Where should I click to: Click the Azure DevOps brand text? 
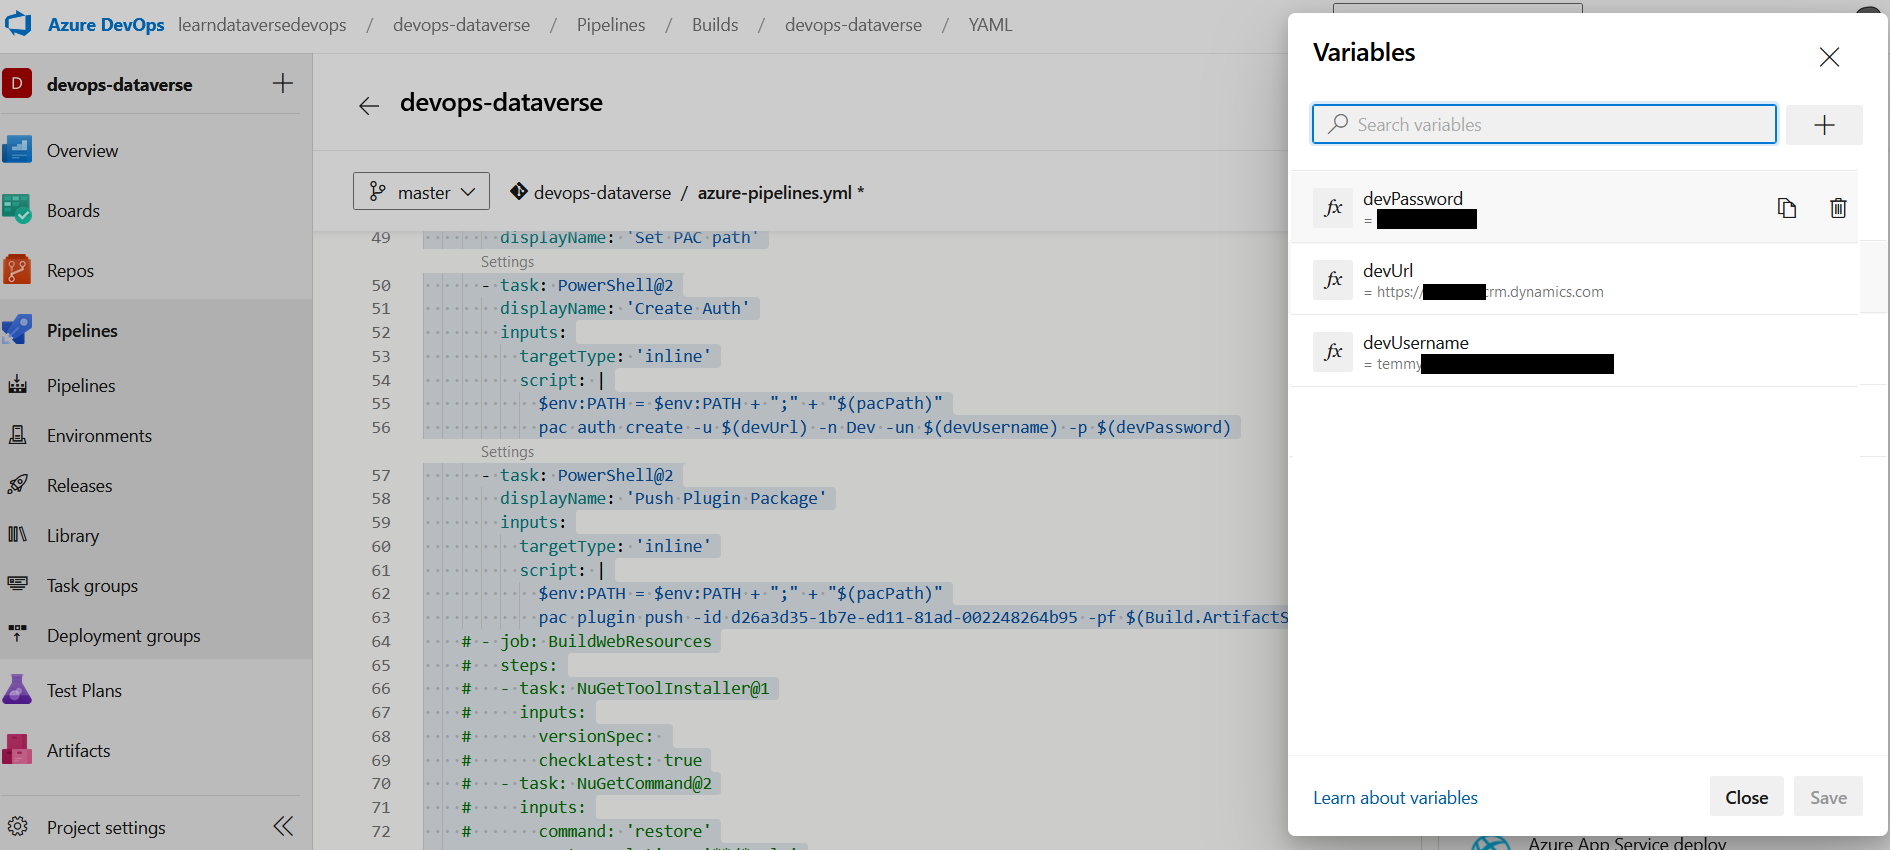pos(106,25)
